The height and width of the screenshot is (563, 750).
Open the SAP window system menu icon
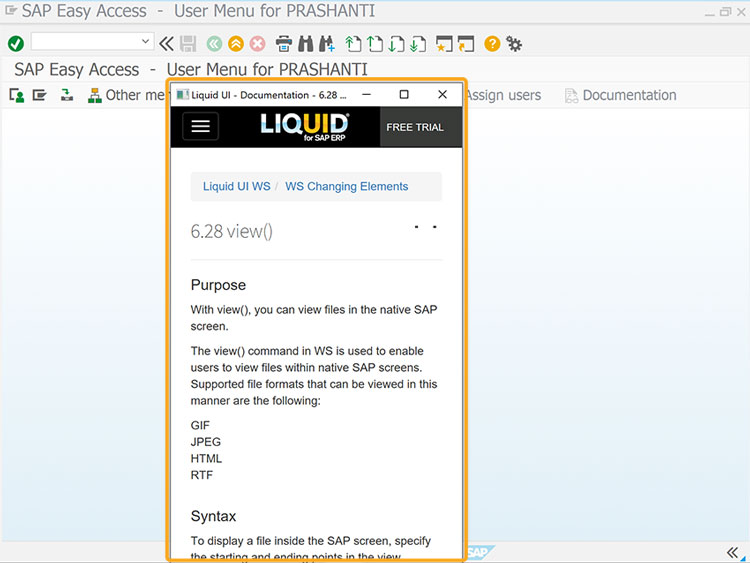(x=11, y=10)
